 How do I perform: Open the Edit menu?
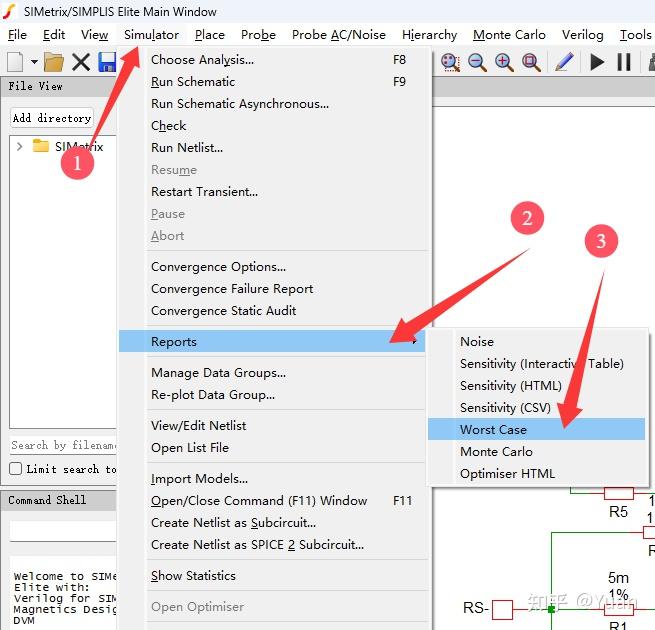point(54,35)
